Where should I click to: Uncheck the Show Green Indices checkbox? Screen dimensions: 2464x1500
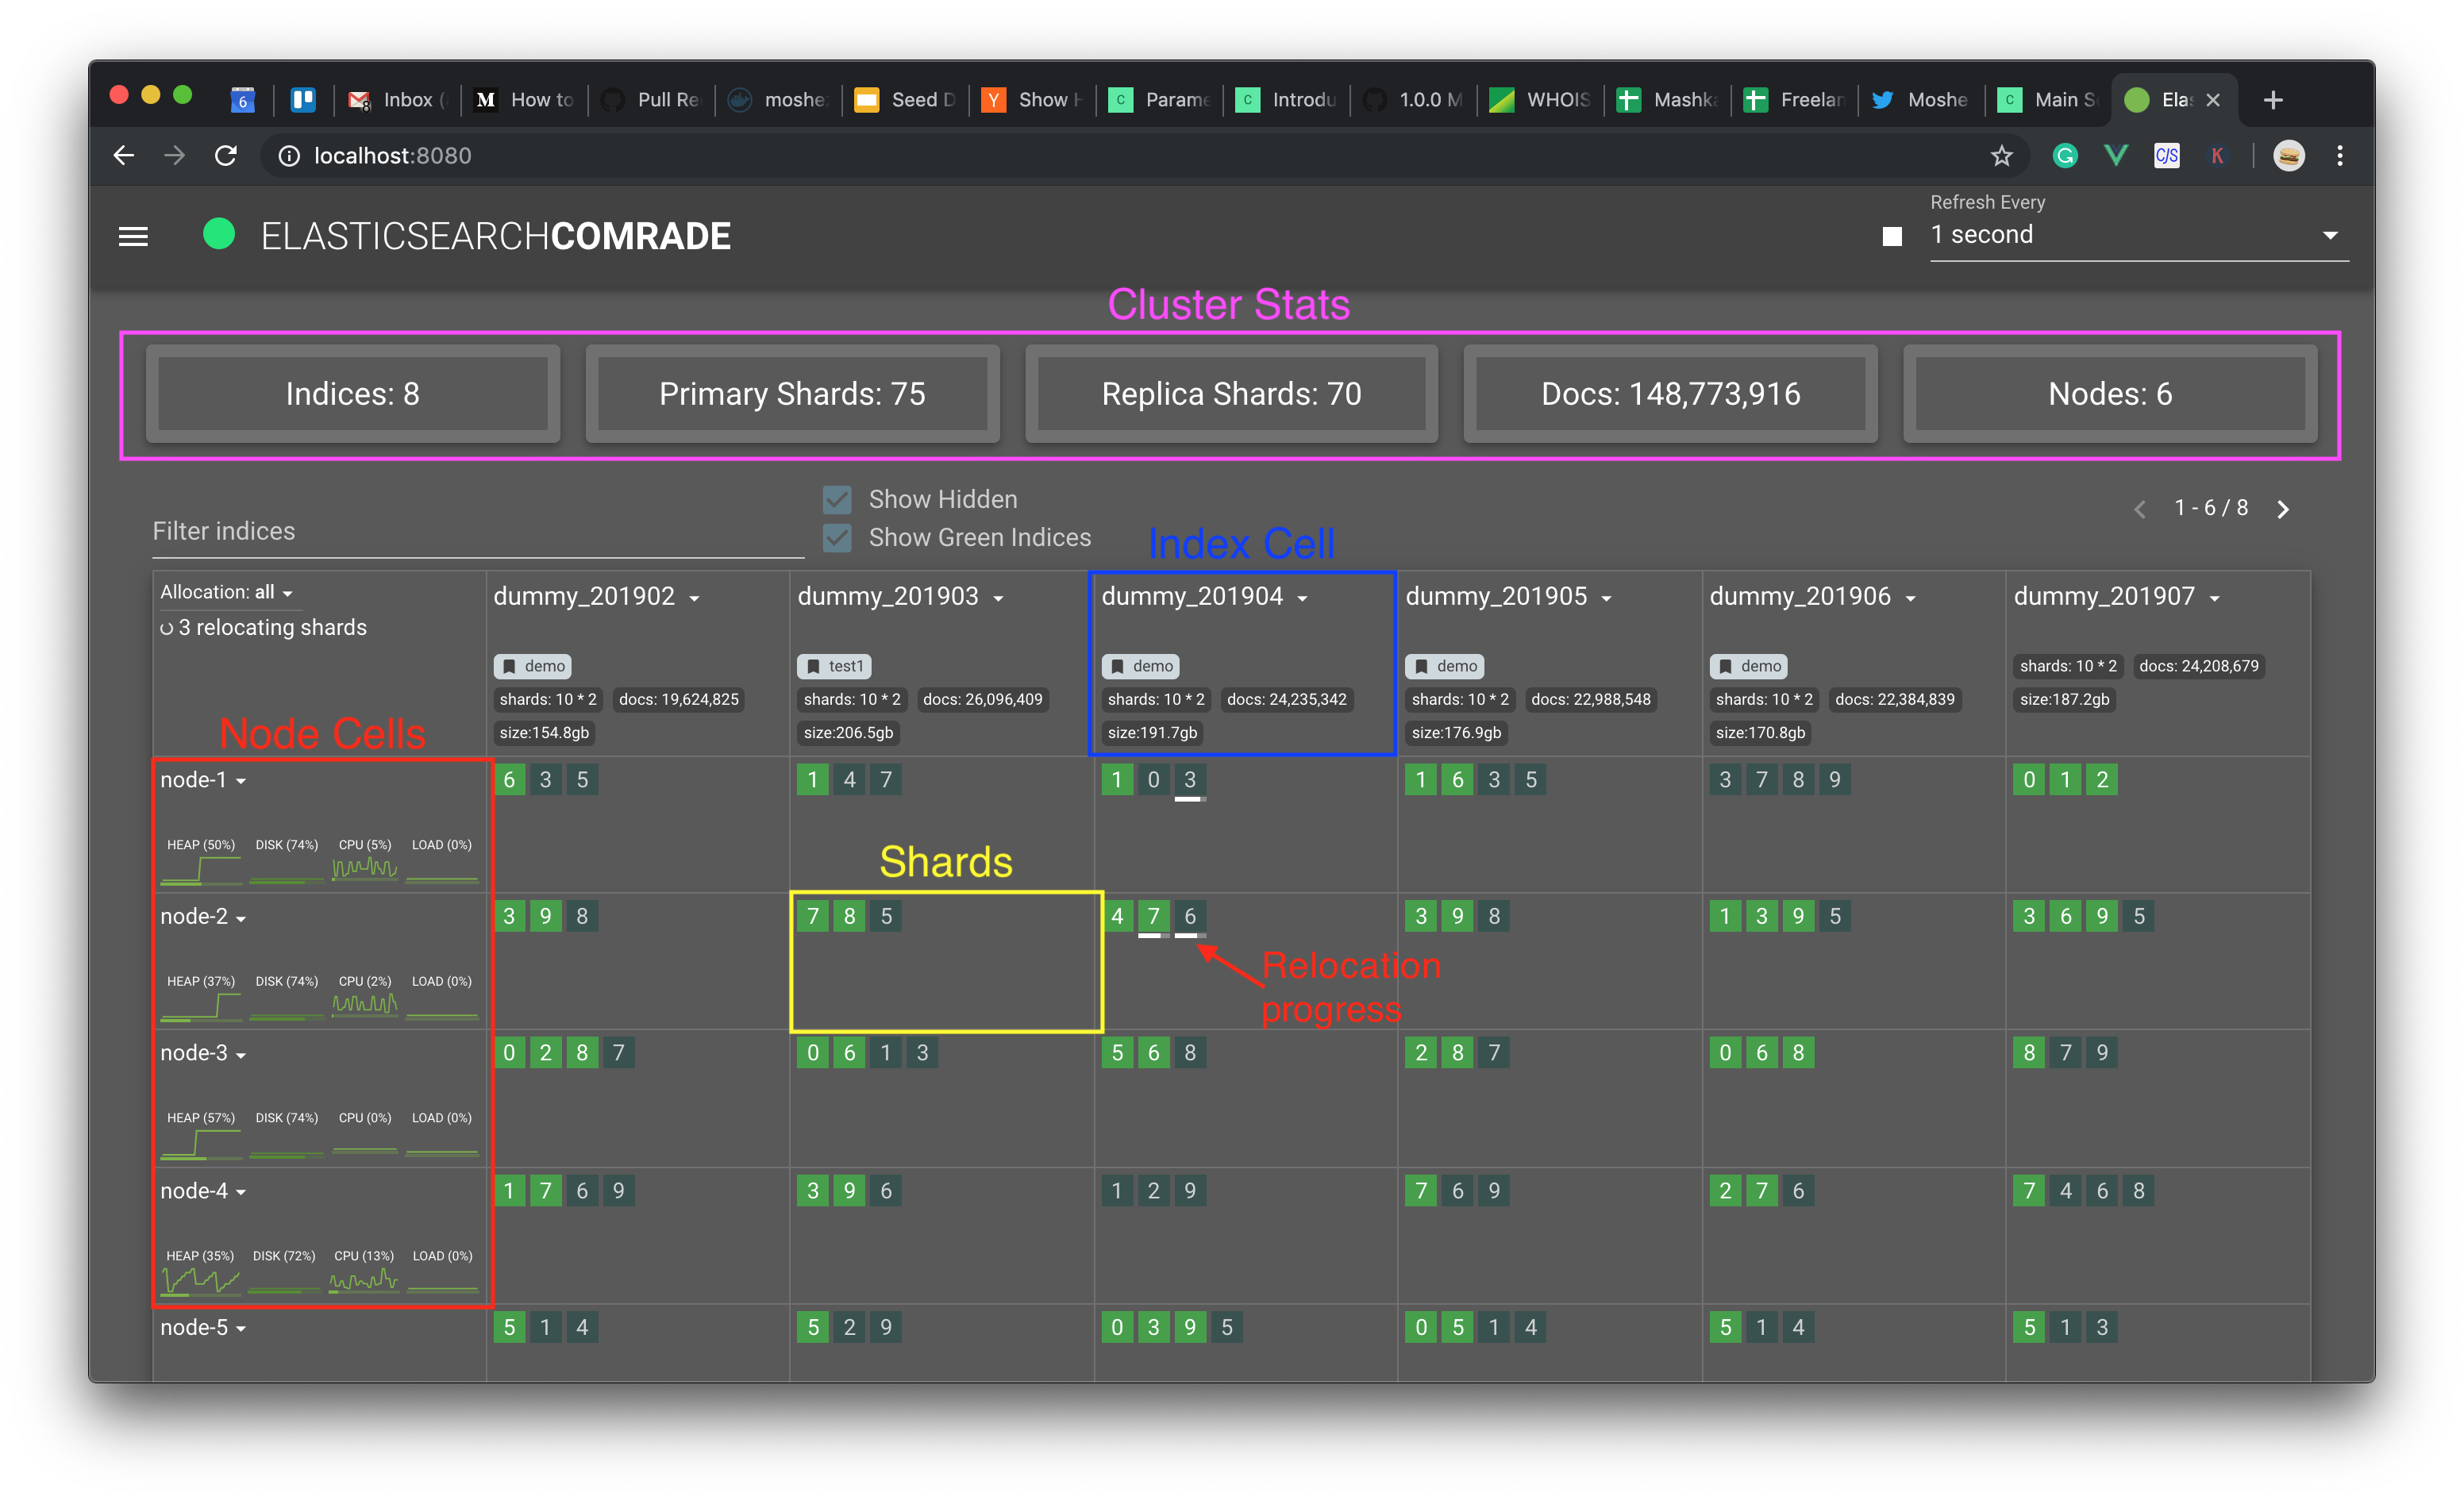click(837, 538)
